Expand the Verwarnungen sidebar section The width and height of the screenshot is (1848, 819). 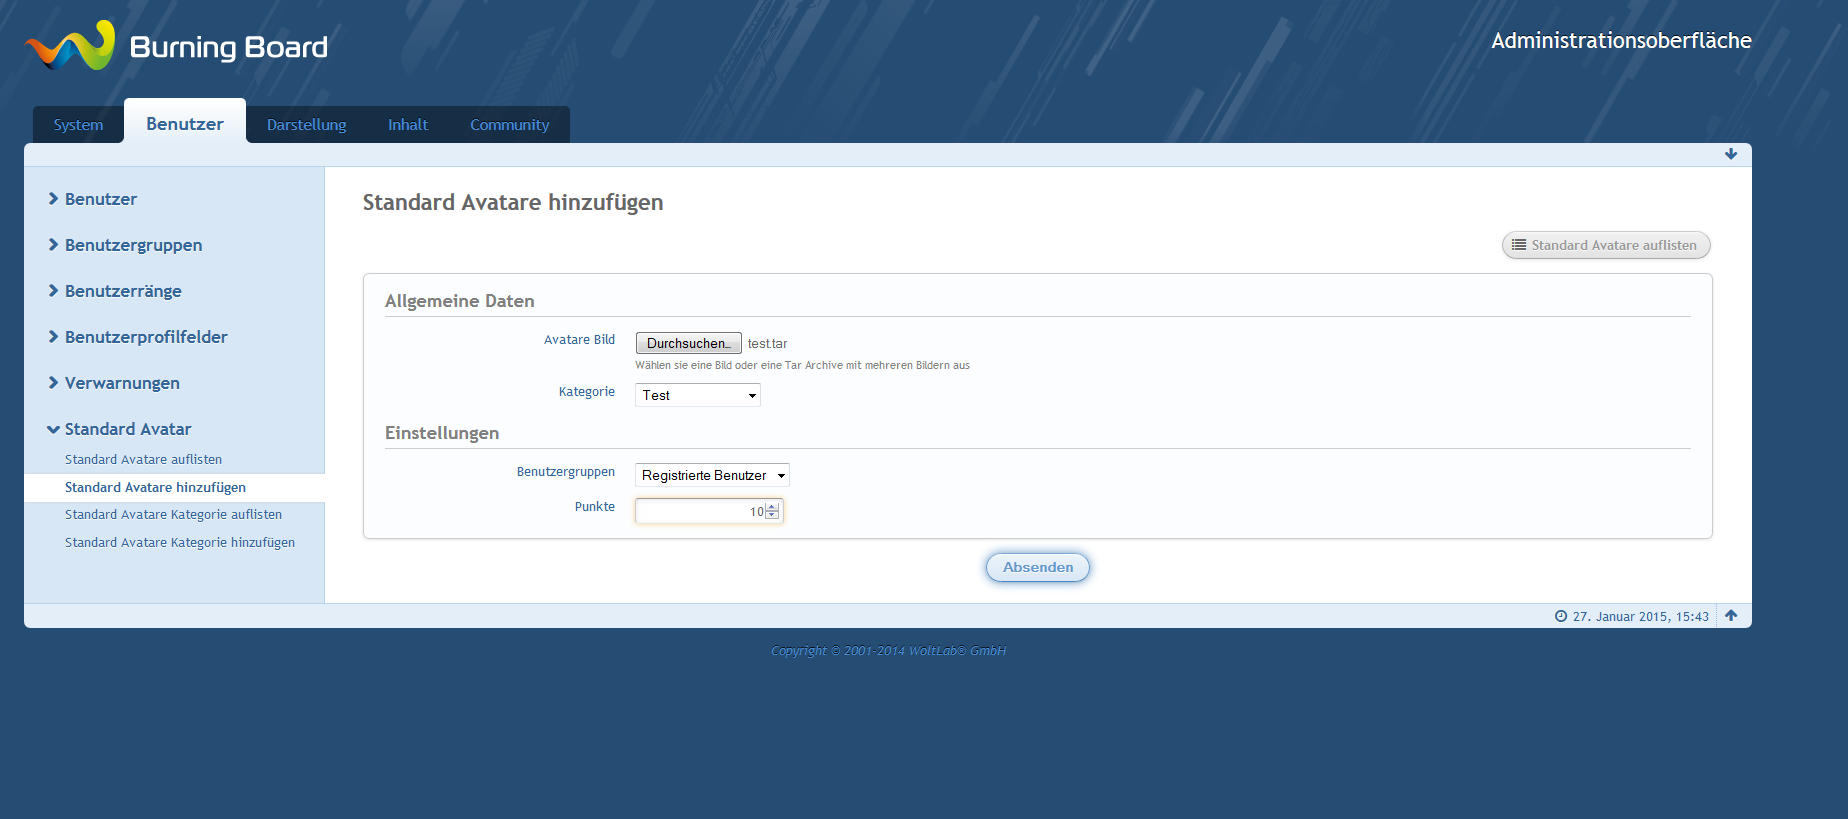click(x=122, y=383)
